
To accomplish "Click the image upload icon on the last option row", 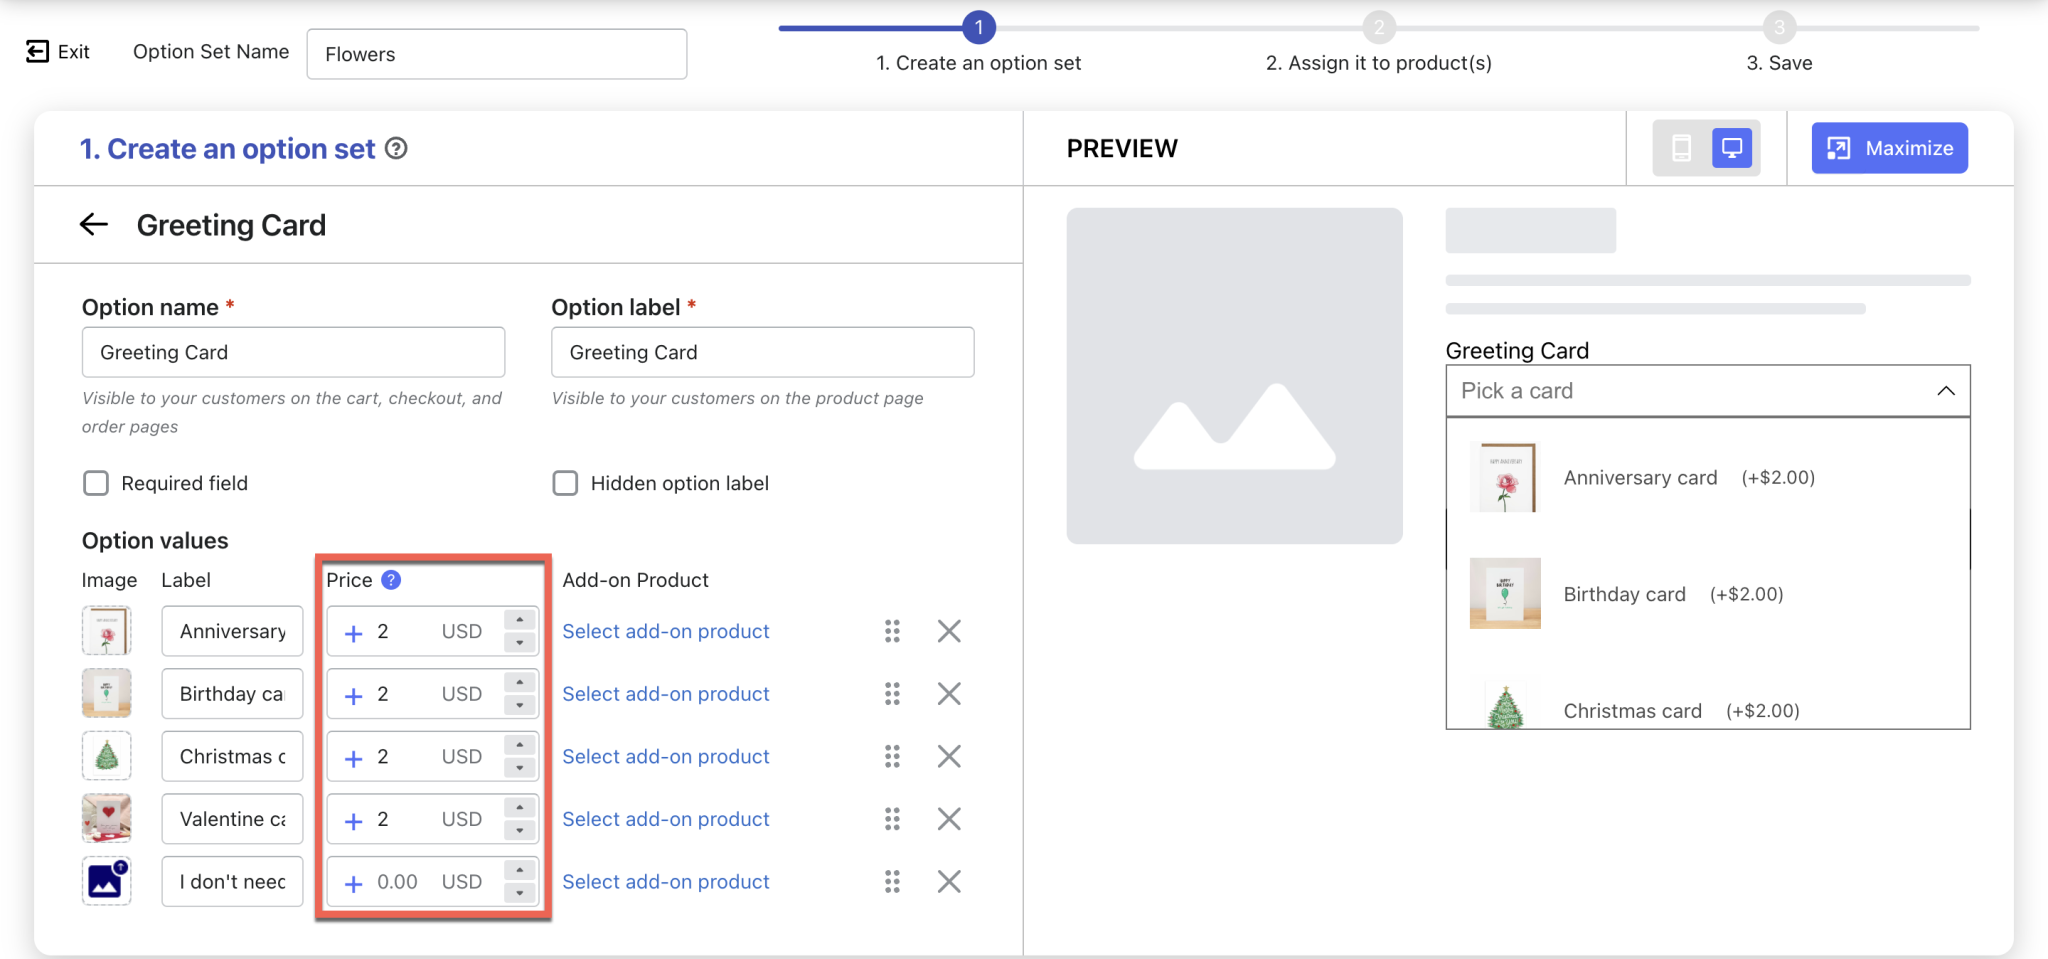I will (x=106, y=881).
